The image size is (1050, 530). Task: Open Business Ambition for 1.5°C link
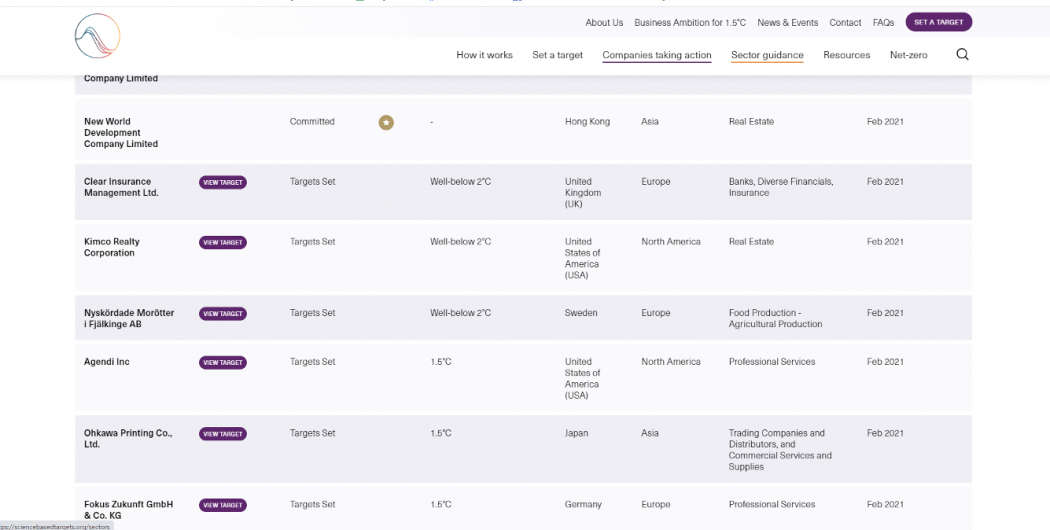[x=690, y=23]
